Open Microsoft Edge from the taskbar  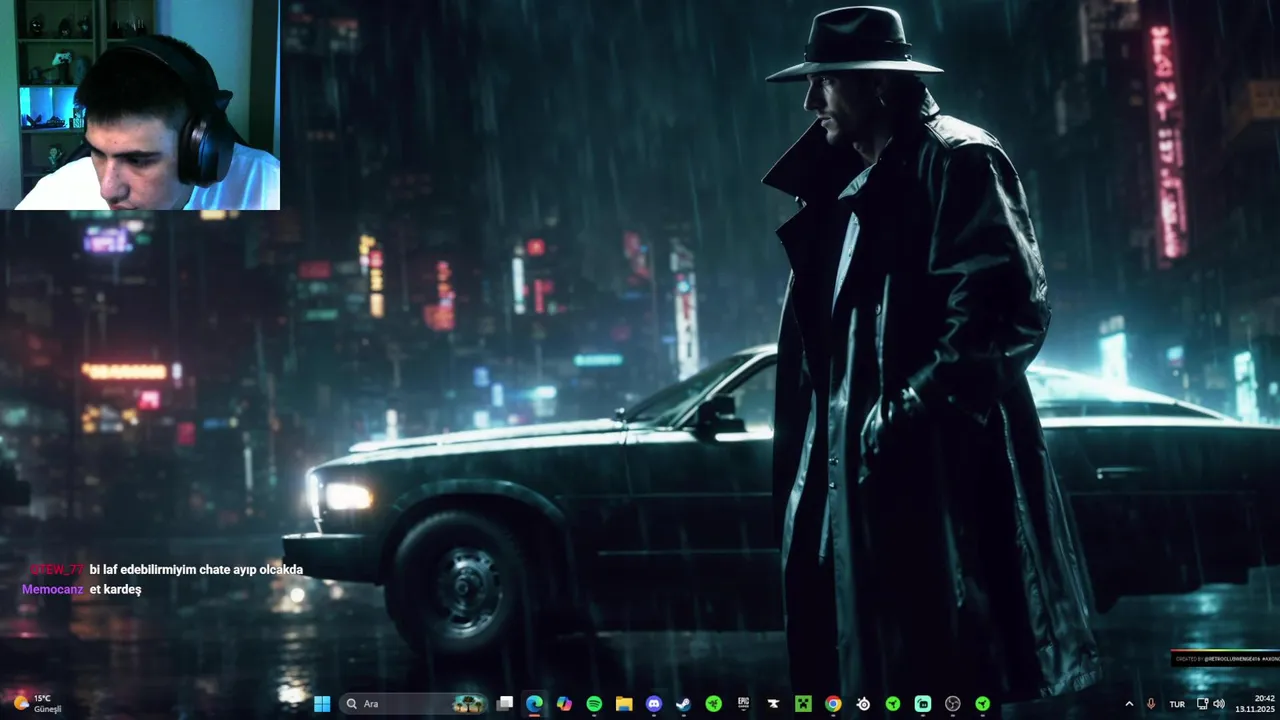point(535,704)
